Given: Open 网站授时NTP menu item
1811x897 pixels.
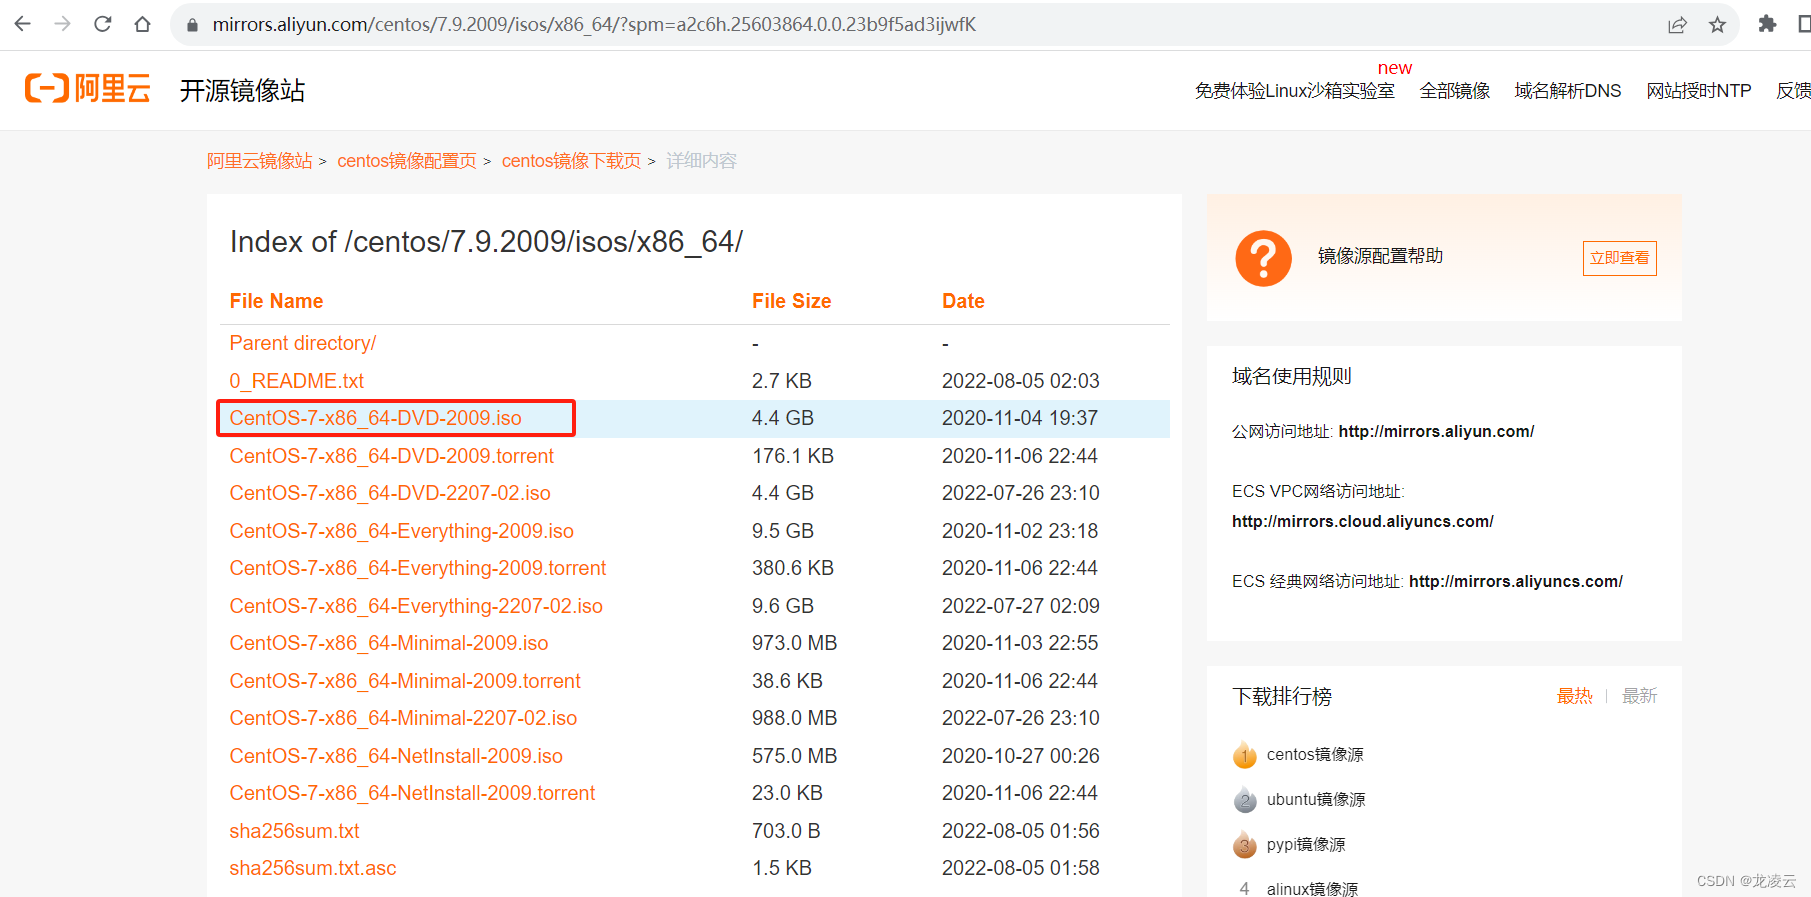Looking at the screenshot, I should [x=1698, y=91].
